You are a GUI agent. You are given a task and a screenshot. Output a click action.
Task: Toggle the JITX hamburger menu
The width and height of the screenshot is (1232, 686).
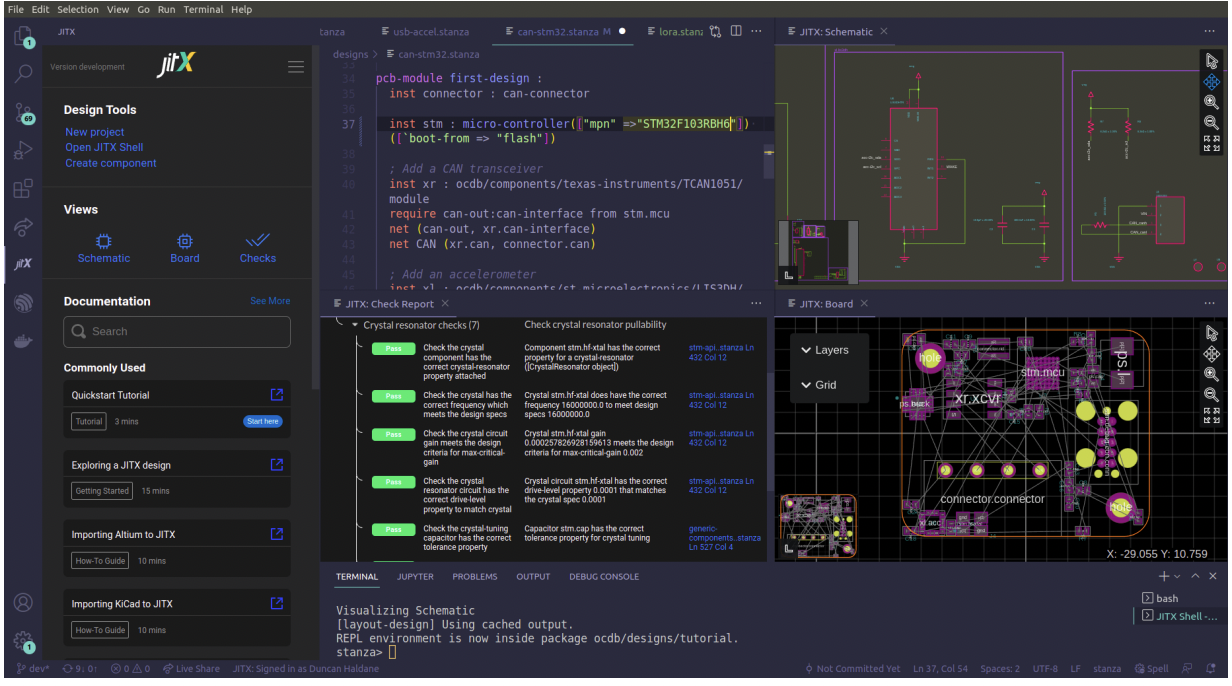pos(295,67)
